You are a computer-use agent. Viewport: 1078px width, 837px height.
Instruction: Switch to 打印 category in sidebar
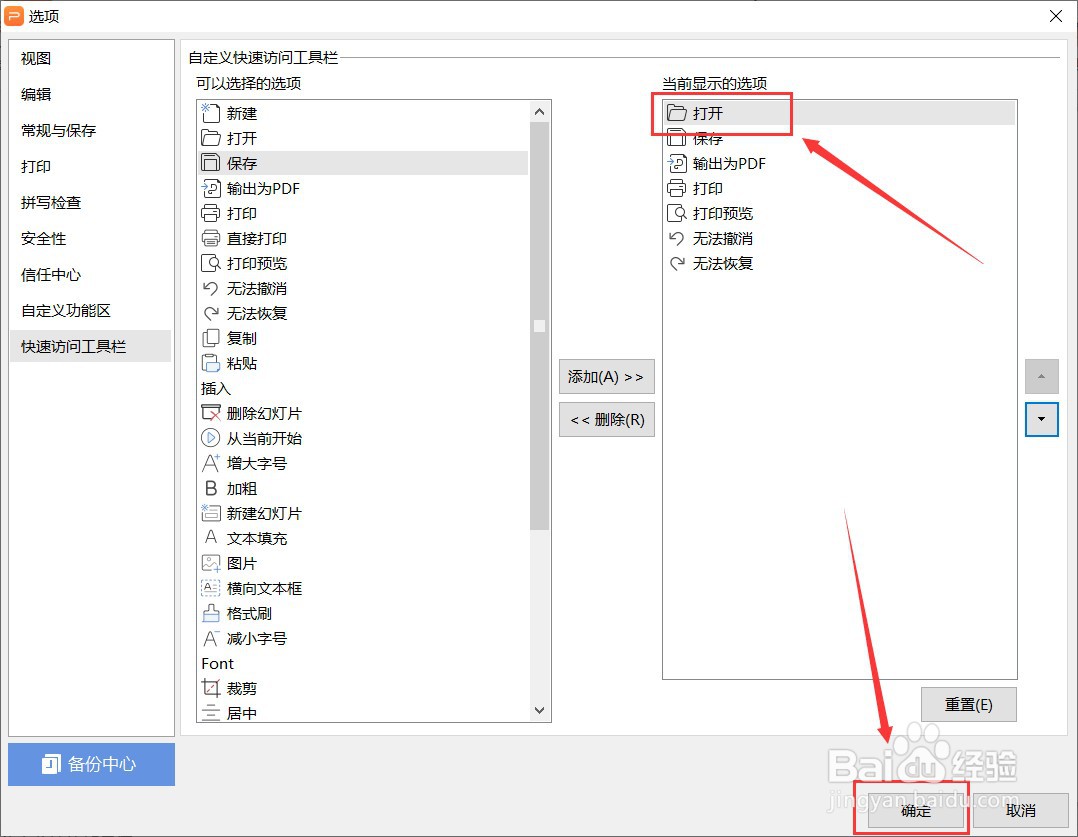(x=91, y=166)
